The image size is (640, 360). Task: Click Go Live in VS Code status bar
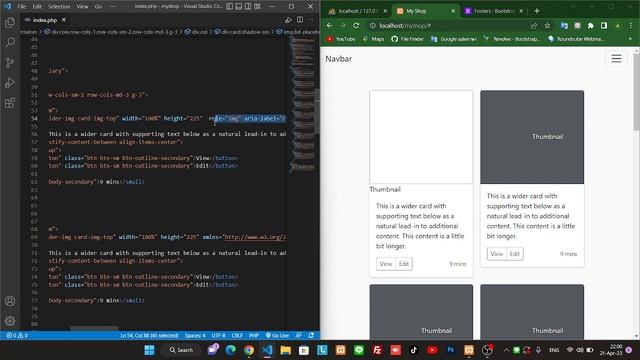coord(277,335)
